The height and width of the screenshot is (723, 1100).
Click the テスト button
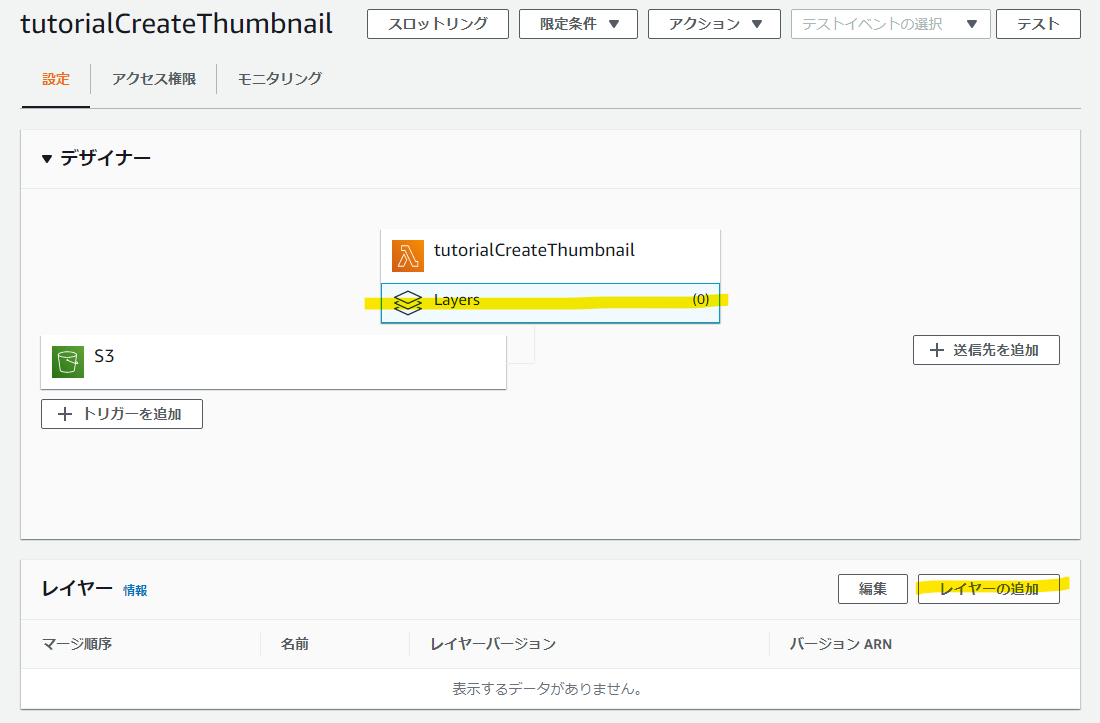[1038, 24]
